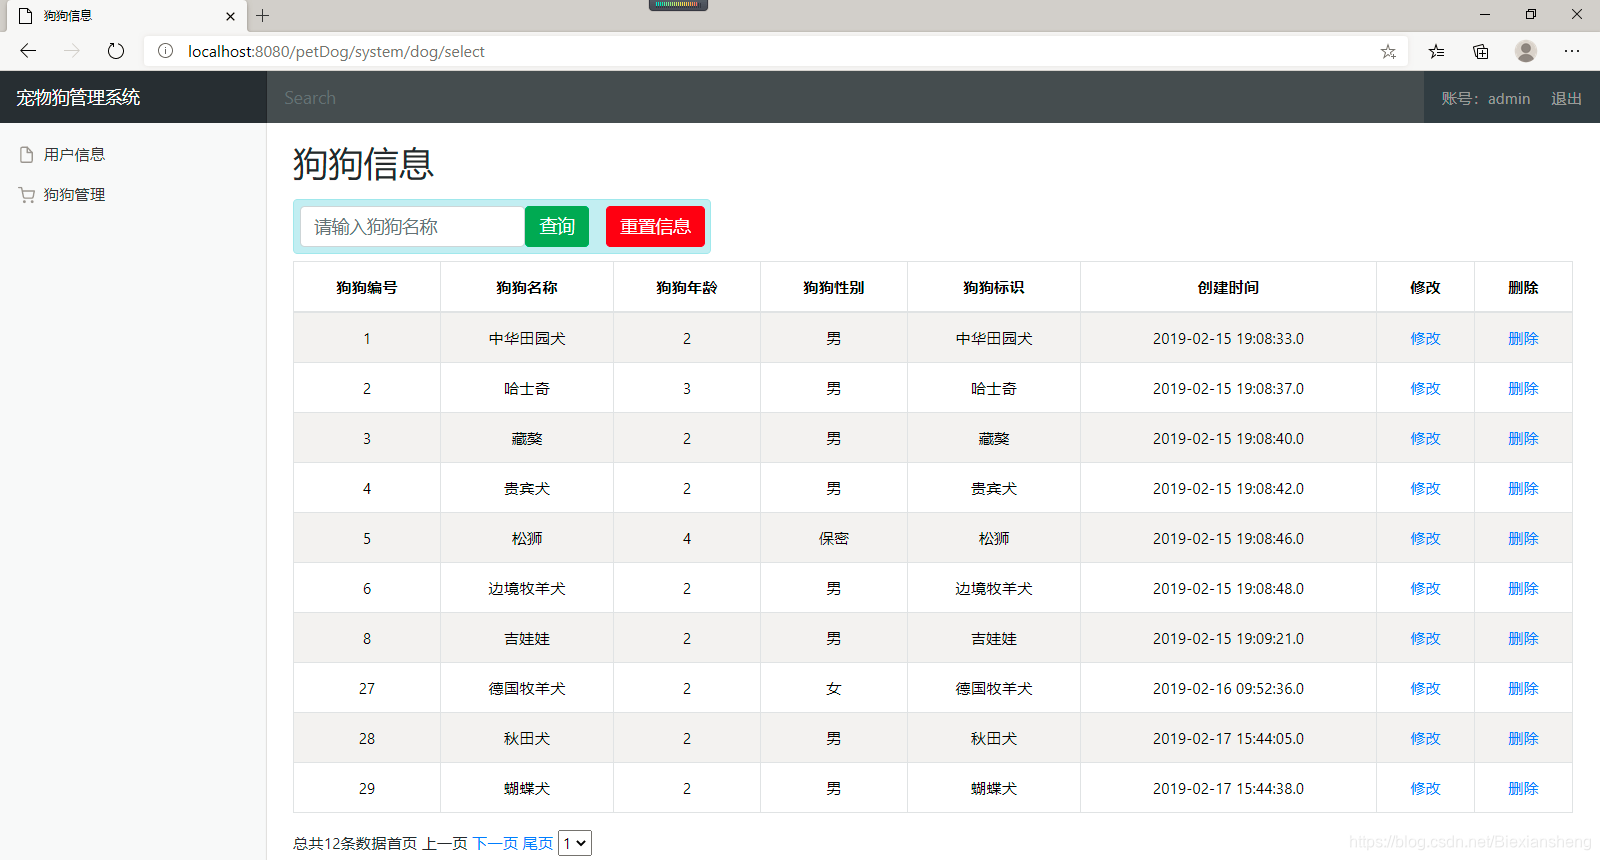Click 修改 for 德国牧羊犬 row
The width and height of the screenshot is (1600, 860).
1425,688
